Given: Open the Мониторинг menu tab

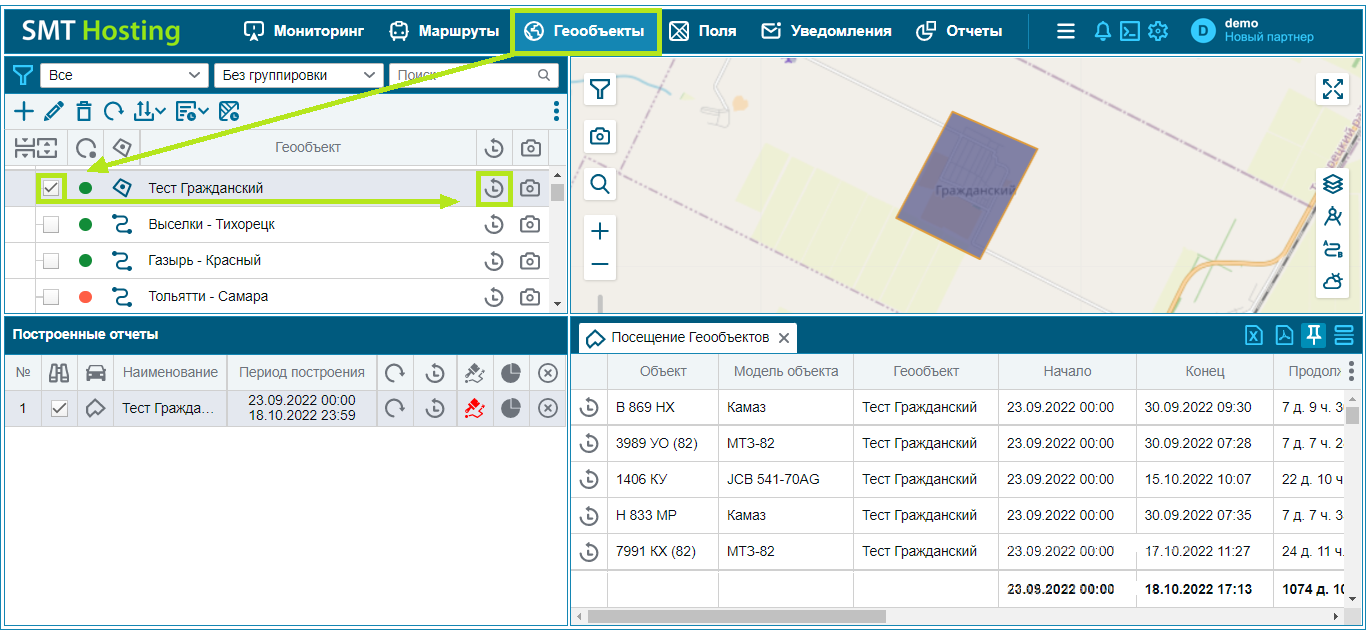Looking at the screenshot, I should (x=304, y=31).
